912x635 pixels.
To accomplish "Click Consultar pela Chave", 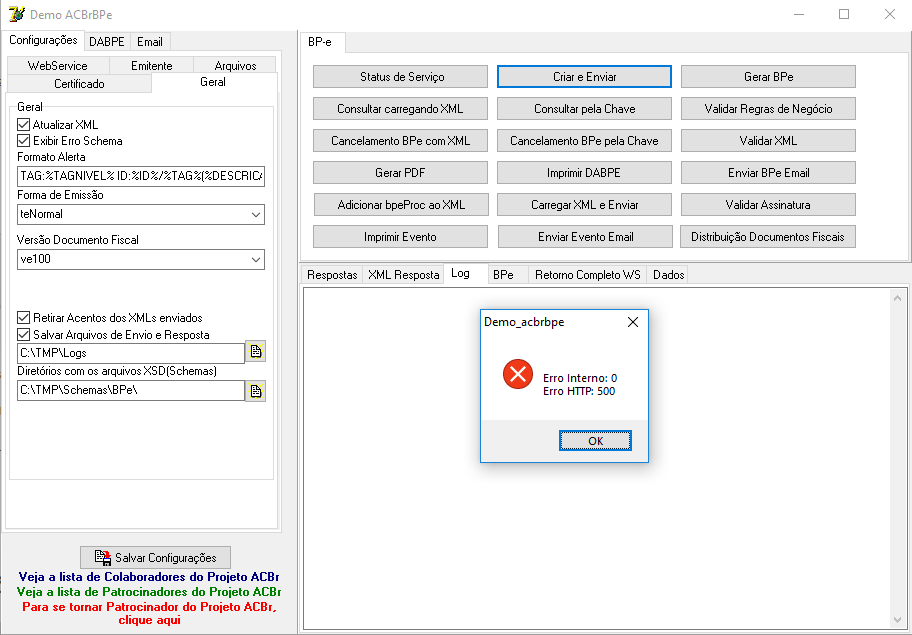I will (x=585, y=109).
